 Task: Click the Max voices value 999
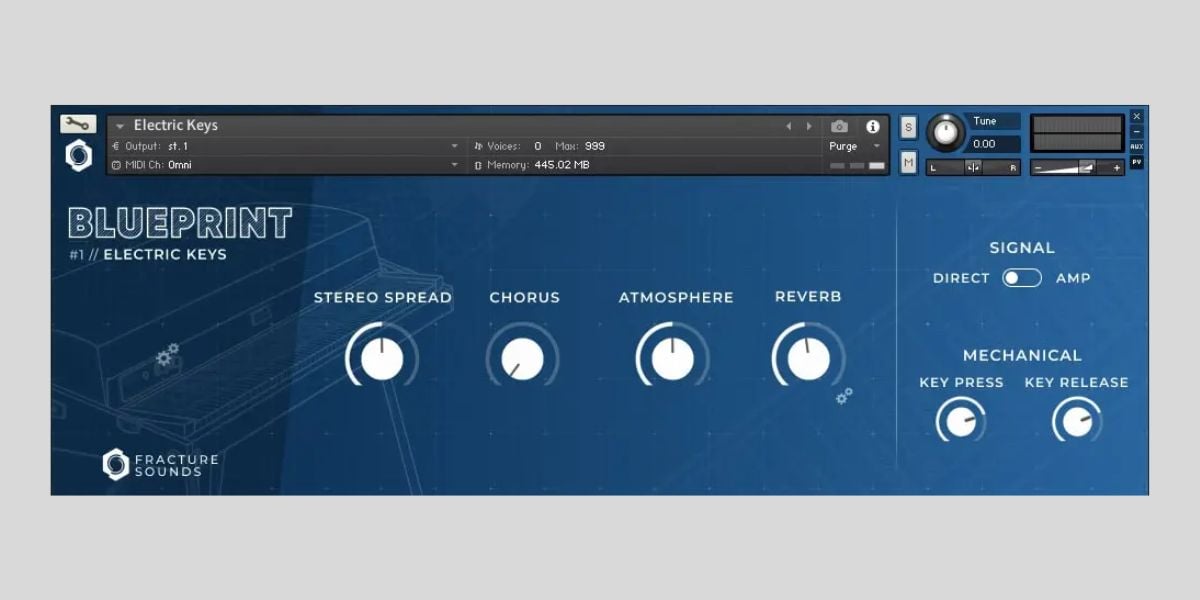595,146
